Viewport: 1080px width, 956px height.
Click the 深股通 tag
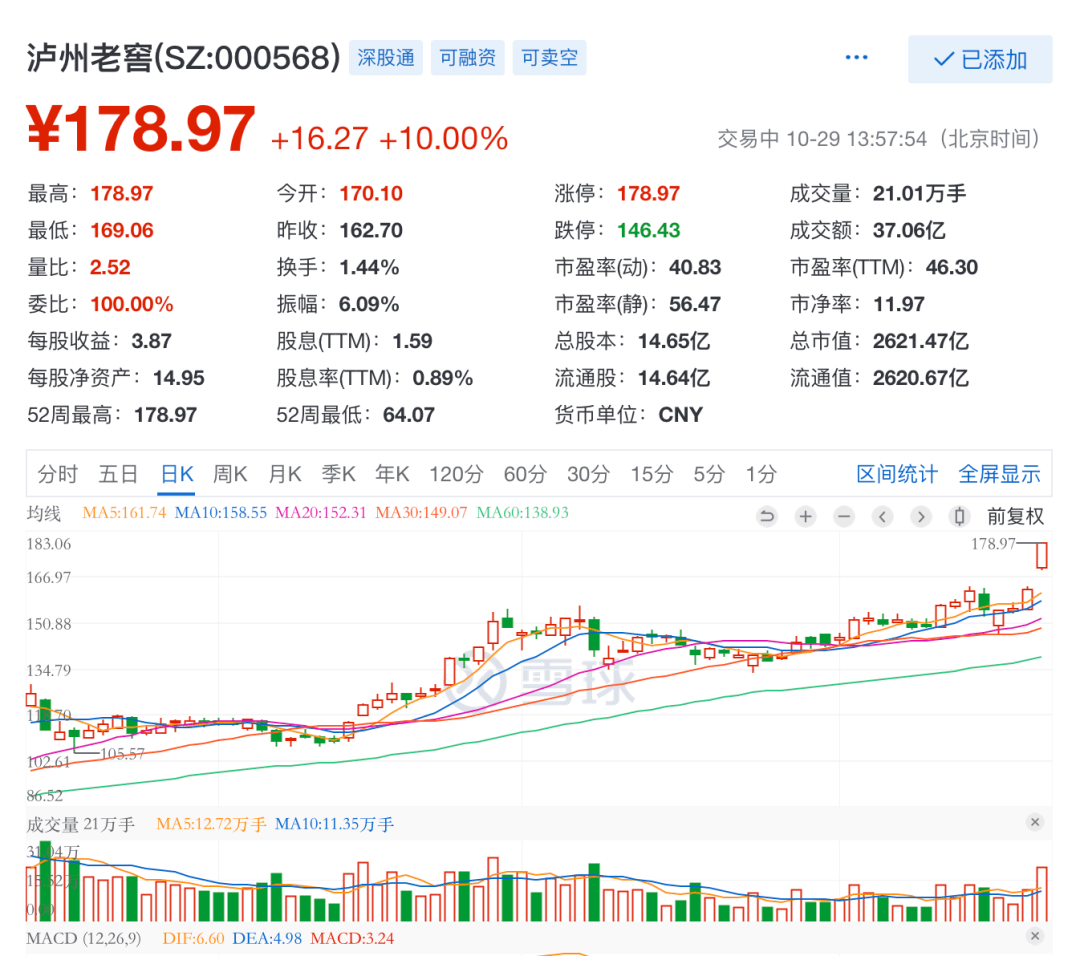coord(386,58)
